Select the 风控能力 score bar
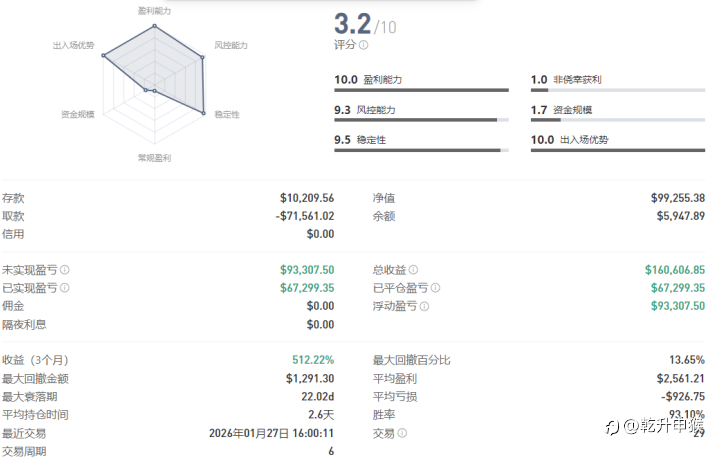This screenshot has width=712, height=458. coord(421,120)
